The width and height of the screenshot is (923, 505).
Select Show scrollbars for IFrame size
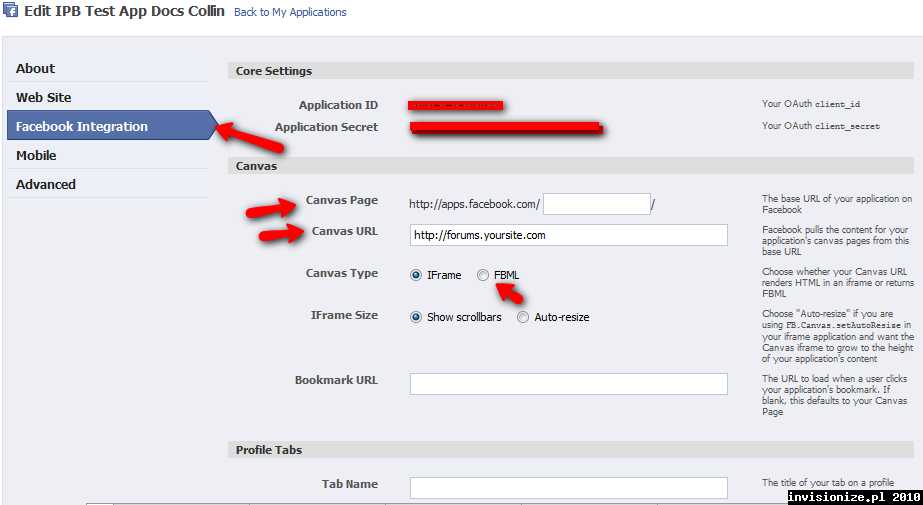(x=416, y=317)
